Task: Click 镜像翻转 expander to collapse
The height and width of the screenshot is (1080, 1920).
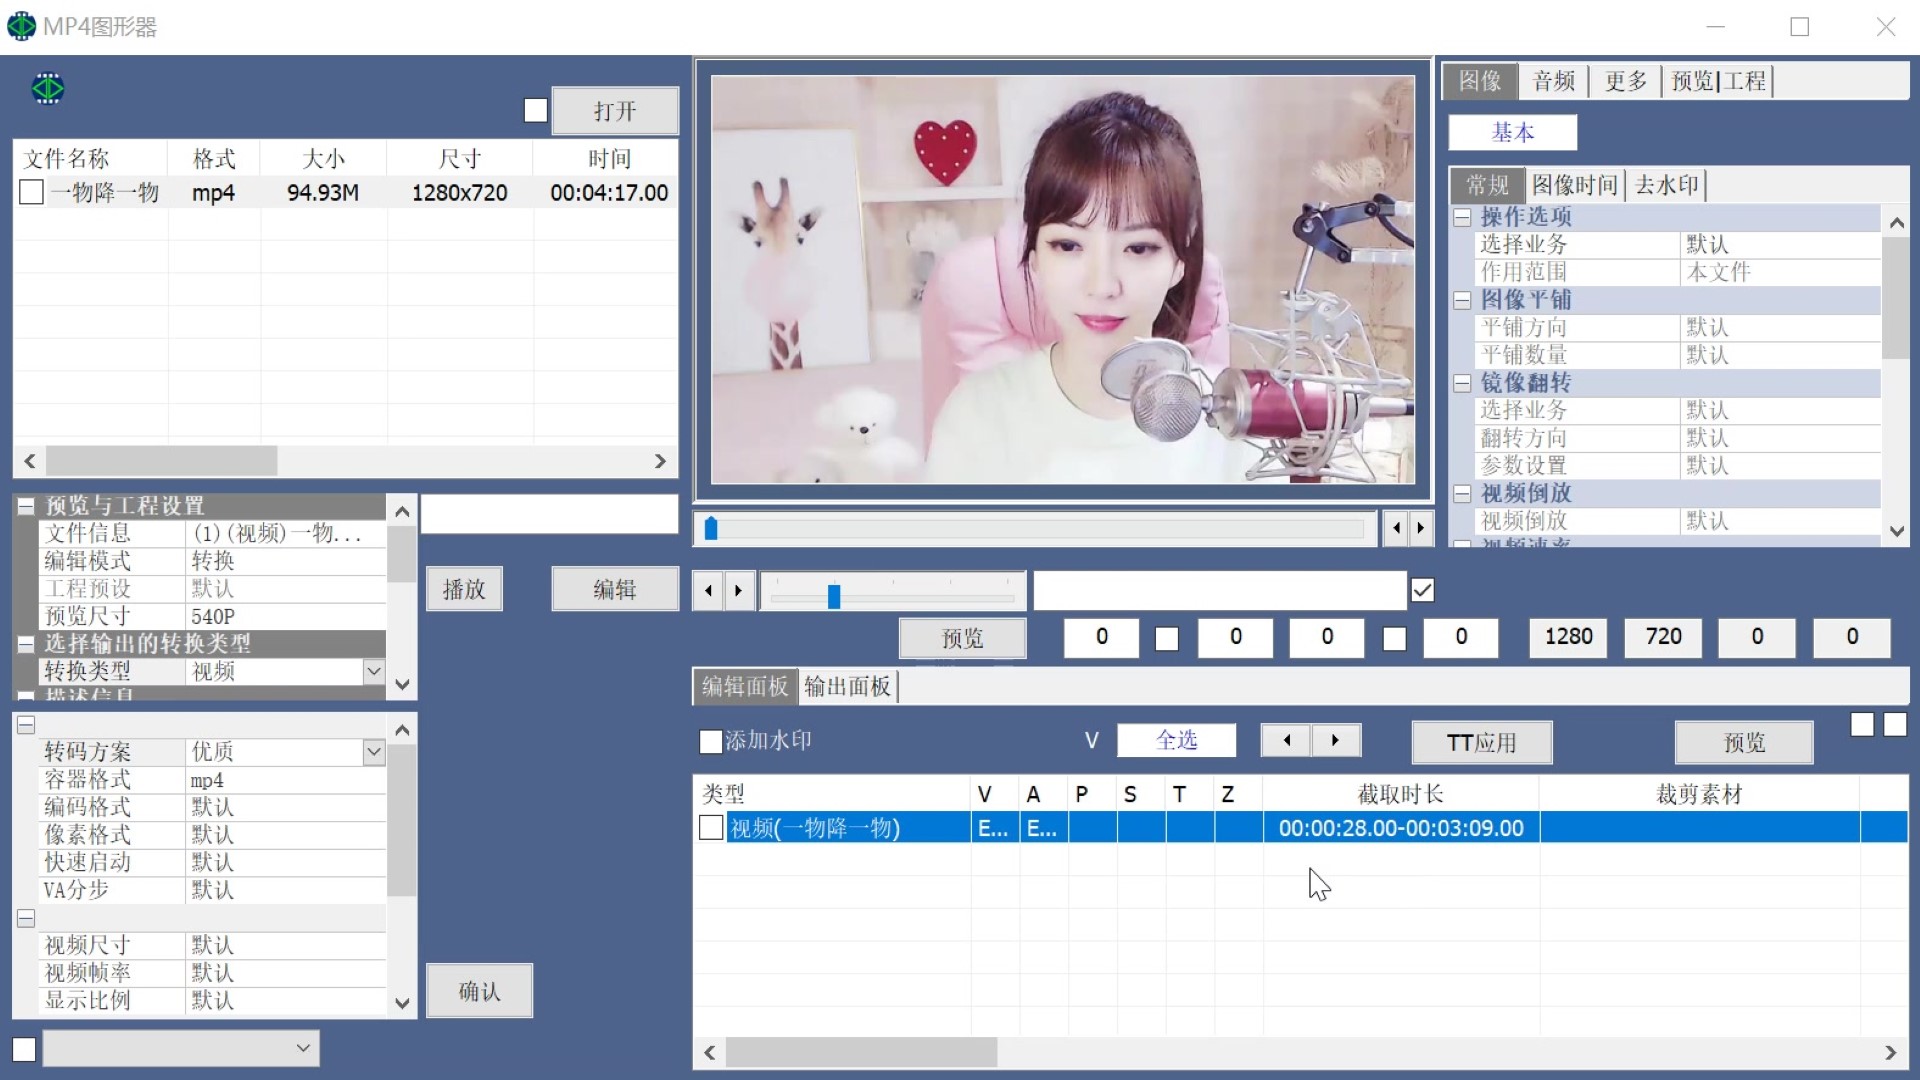Action: [x=1462, y=382]
